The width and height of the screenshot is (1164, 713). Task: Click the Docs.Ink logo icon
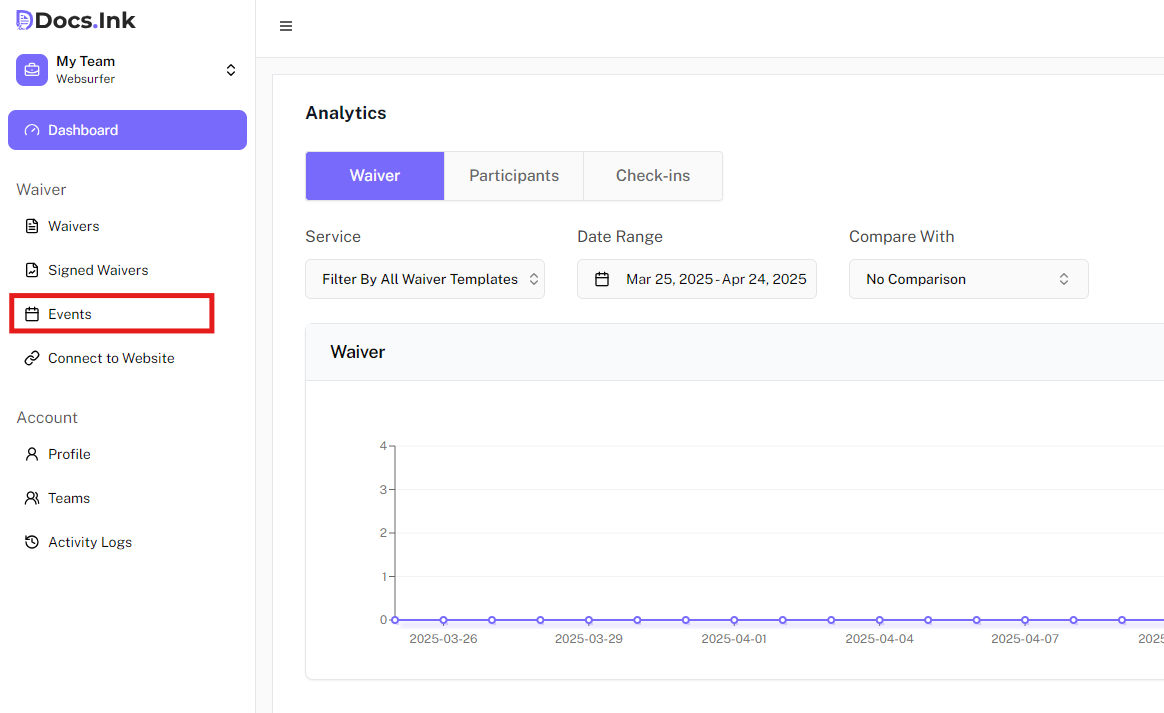24,20
